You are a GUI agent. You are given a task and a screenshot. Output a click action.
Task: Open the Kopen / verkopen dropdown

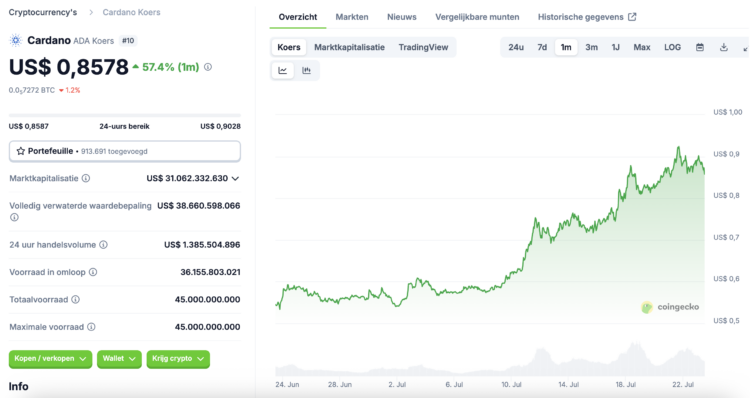[x=50, y=359]
